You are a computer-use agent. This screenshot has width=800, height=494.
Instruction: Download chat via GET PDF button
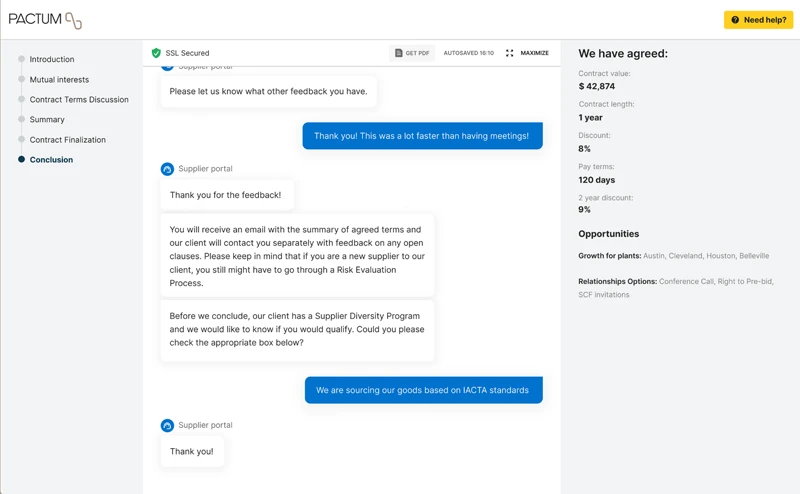[412, 53]
